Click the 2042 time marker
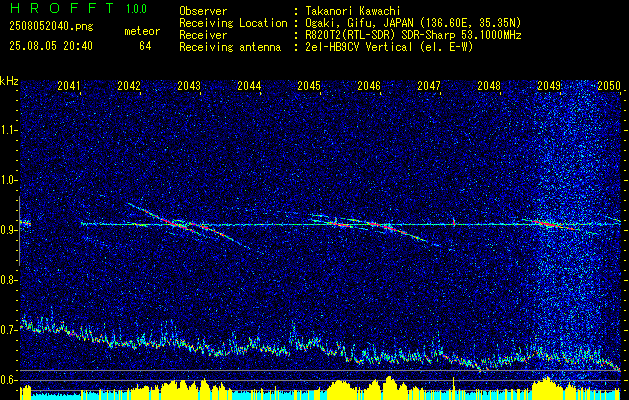The image size is (629, 400). tap(129, 85)
